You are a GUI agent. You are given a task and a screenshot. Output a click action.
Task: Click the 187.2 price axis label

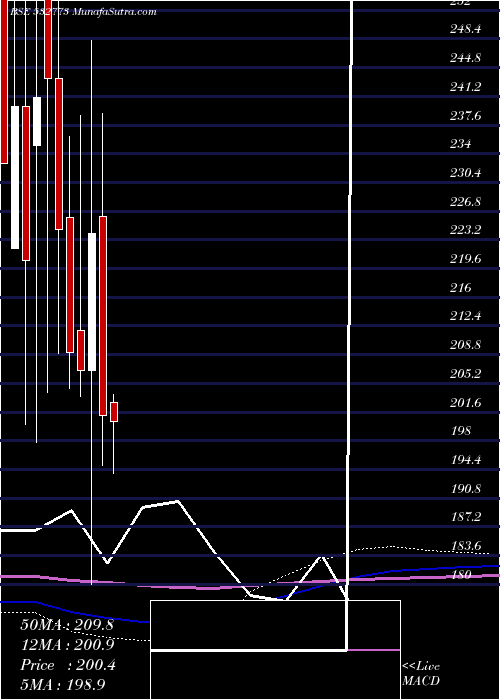point(465,517)
